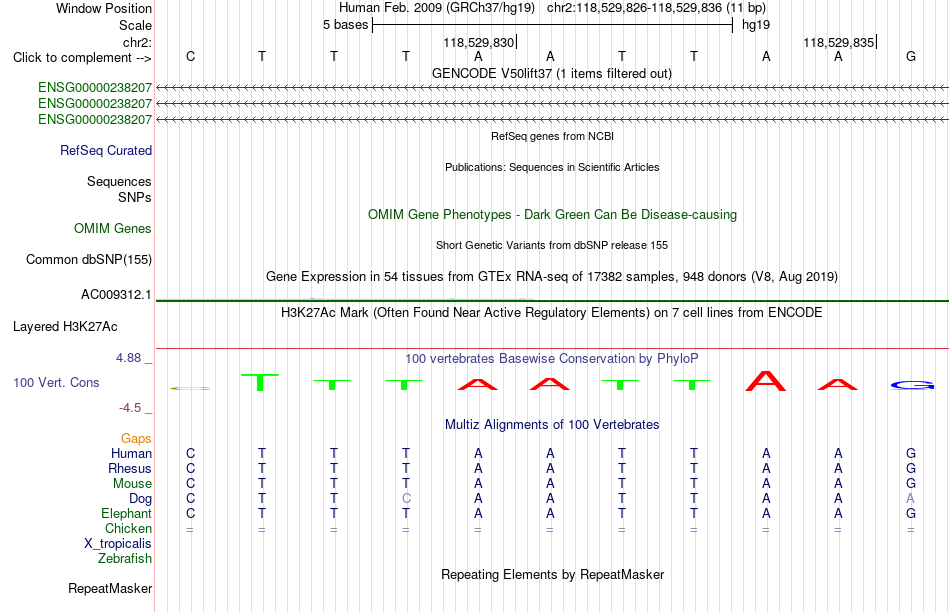Image resolution: width=950 pixels, height=612 pixels.
Task: Click base C in the complement sequence row
Action: pos(190,56)
